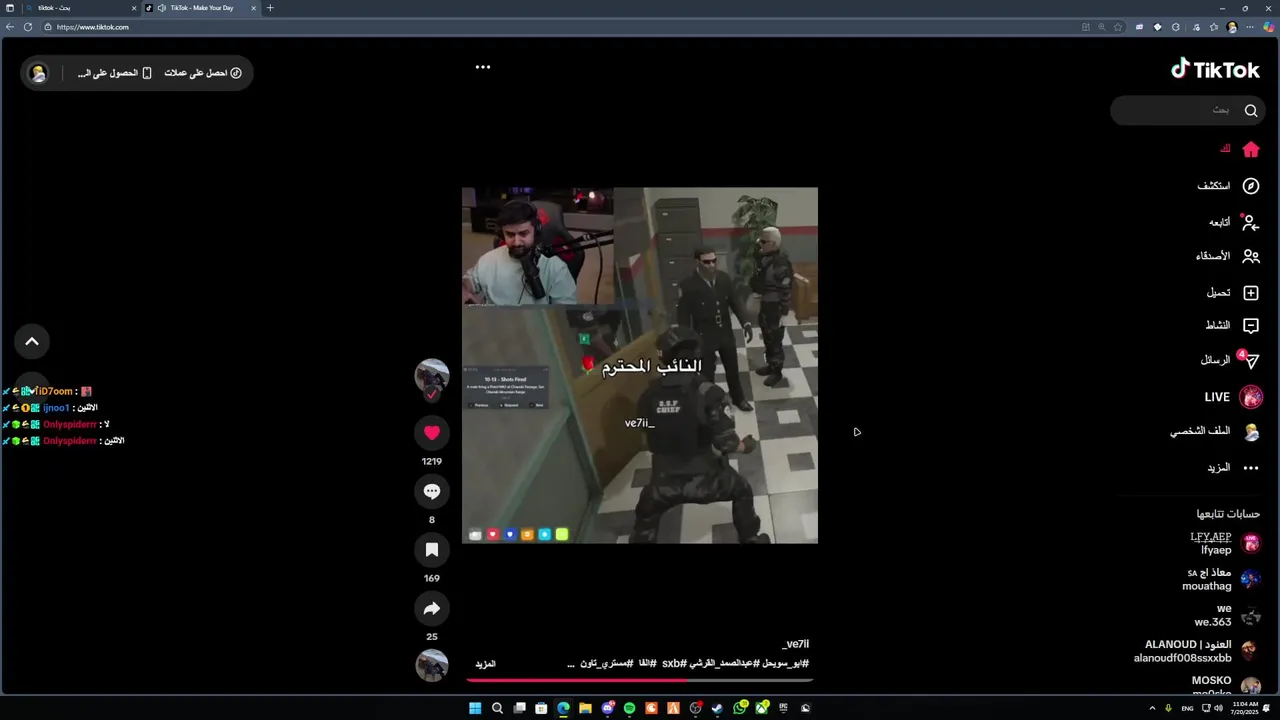Open followed account lfyaep
The width and height of the screenshot is (1280, 720).
(1224, 544)
